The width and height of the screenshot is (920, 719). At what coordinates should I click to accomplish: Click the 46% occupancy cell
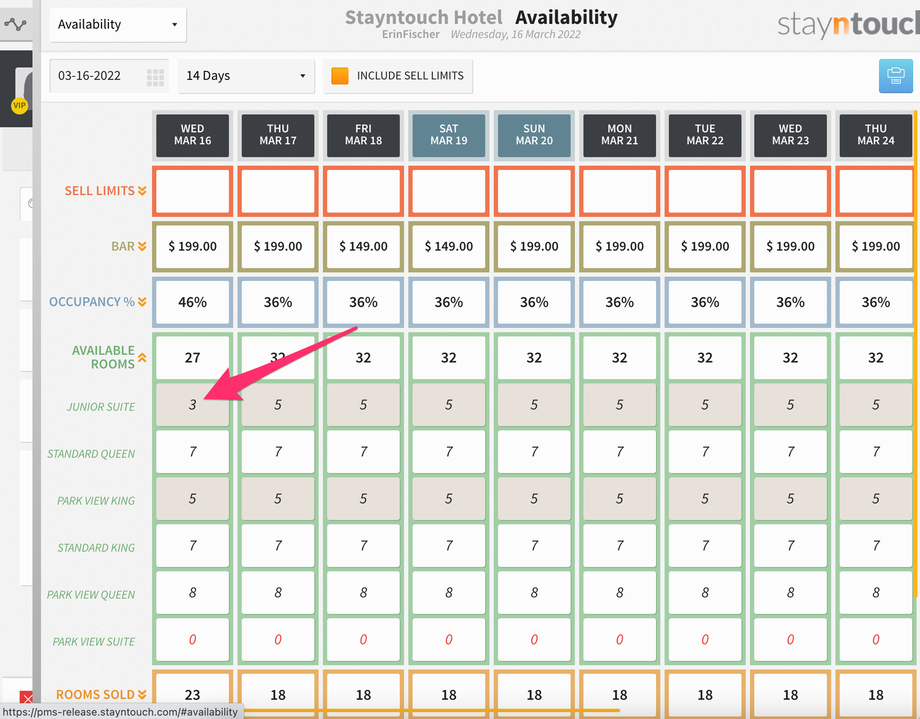pos(192,302)
